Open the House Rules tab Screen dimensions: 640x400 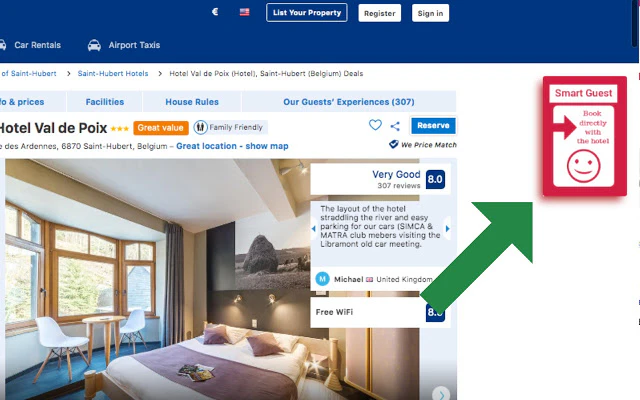[x=192, y=102]
